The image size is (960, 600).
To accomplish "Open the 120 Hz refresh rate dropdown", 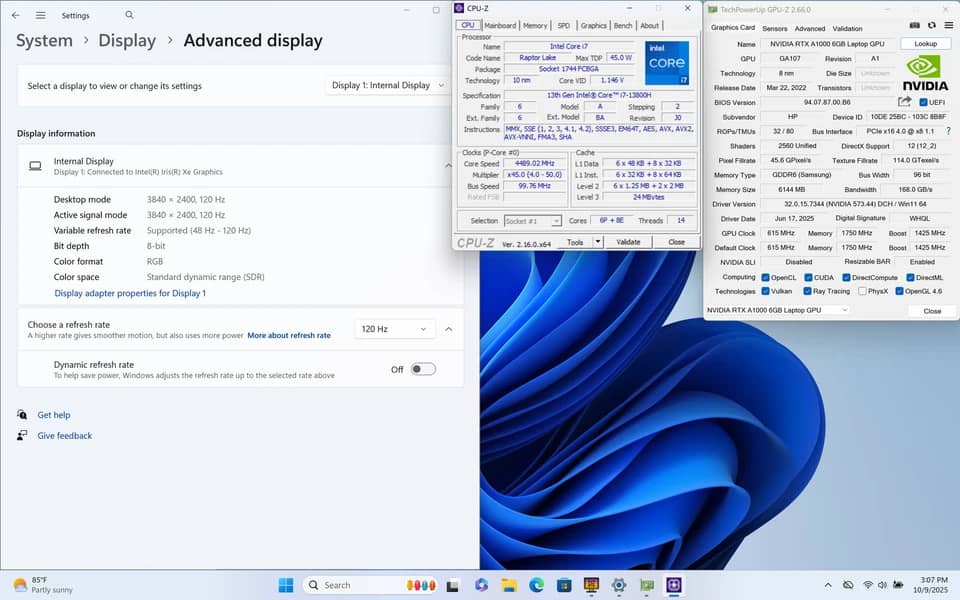I will tap(395, 329).
